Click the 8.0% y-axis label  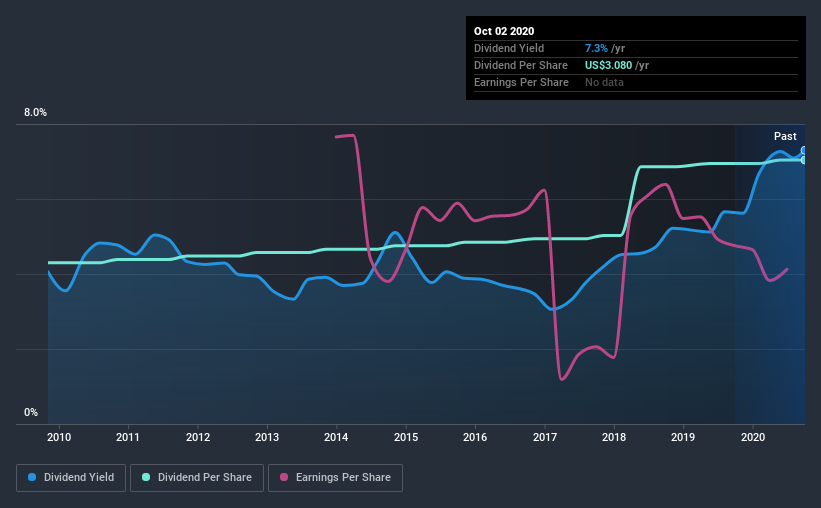point(35,113)
